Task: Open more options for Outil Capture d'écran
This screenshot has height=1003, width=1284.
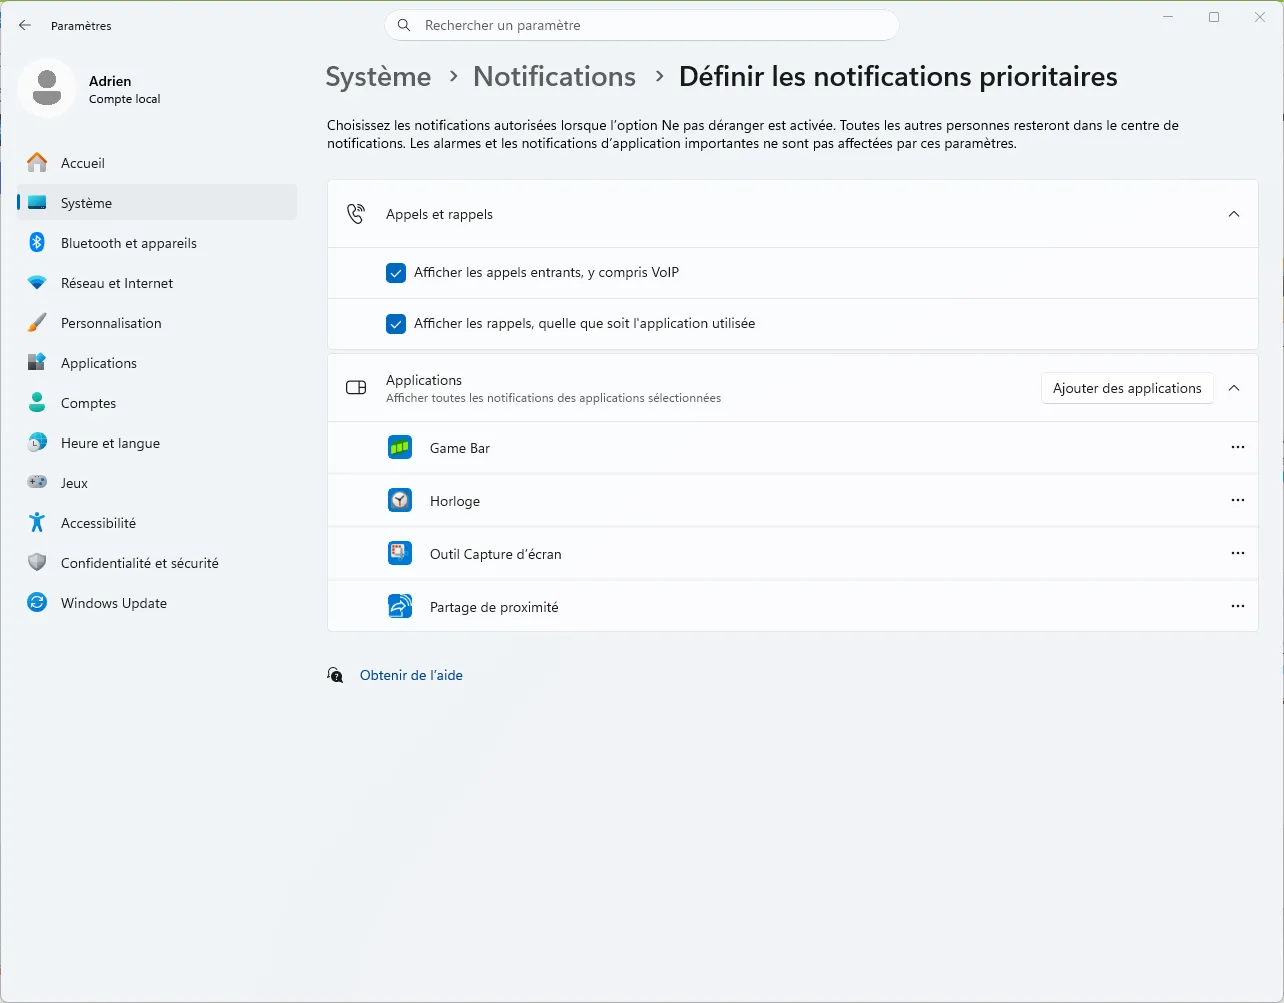Action: [x=1238, y=553]
